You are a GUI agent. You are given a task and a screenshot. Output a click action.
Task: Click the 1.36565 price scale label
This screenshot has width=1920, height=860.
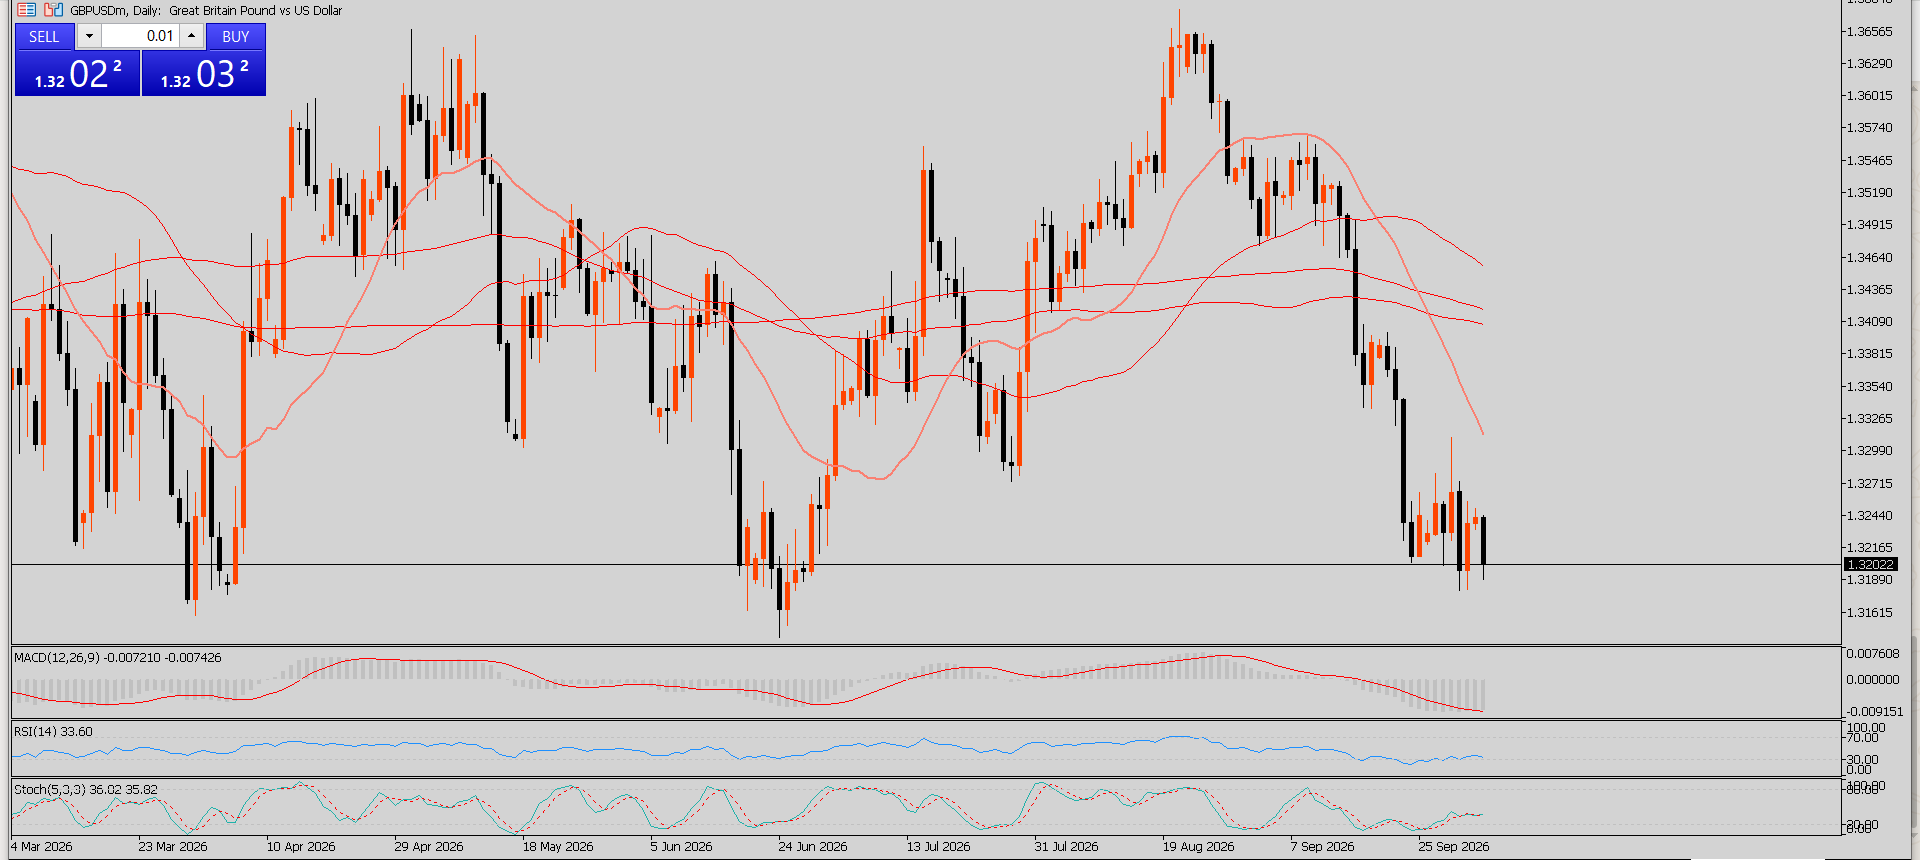coord(1869,32)
